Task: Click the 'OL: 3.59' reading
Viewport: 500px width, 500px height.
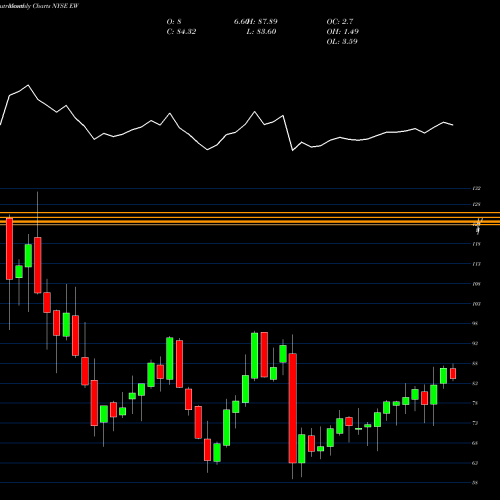Action: [x=342, y=42]
